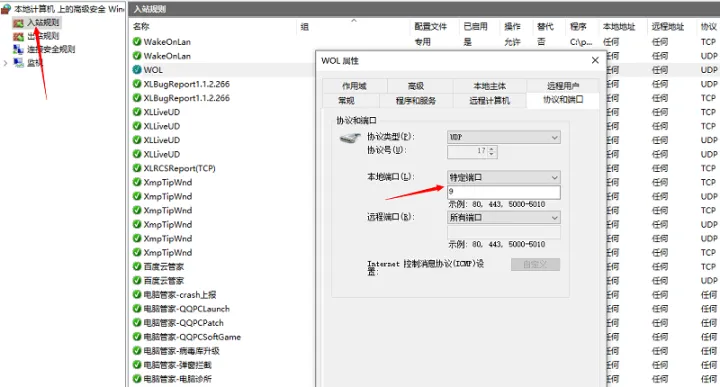
Task: Open the 本地主体 tab
Action: click(489, 86)
